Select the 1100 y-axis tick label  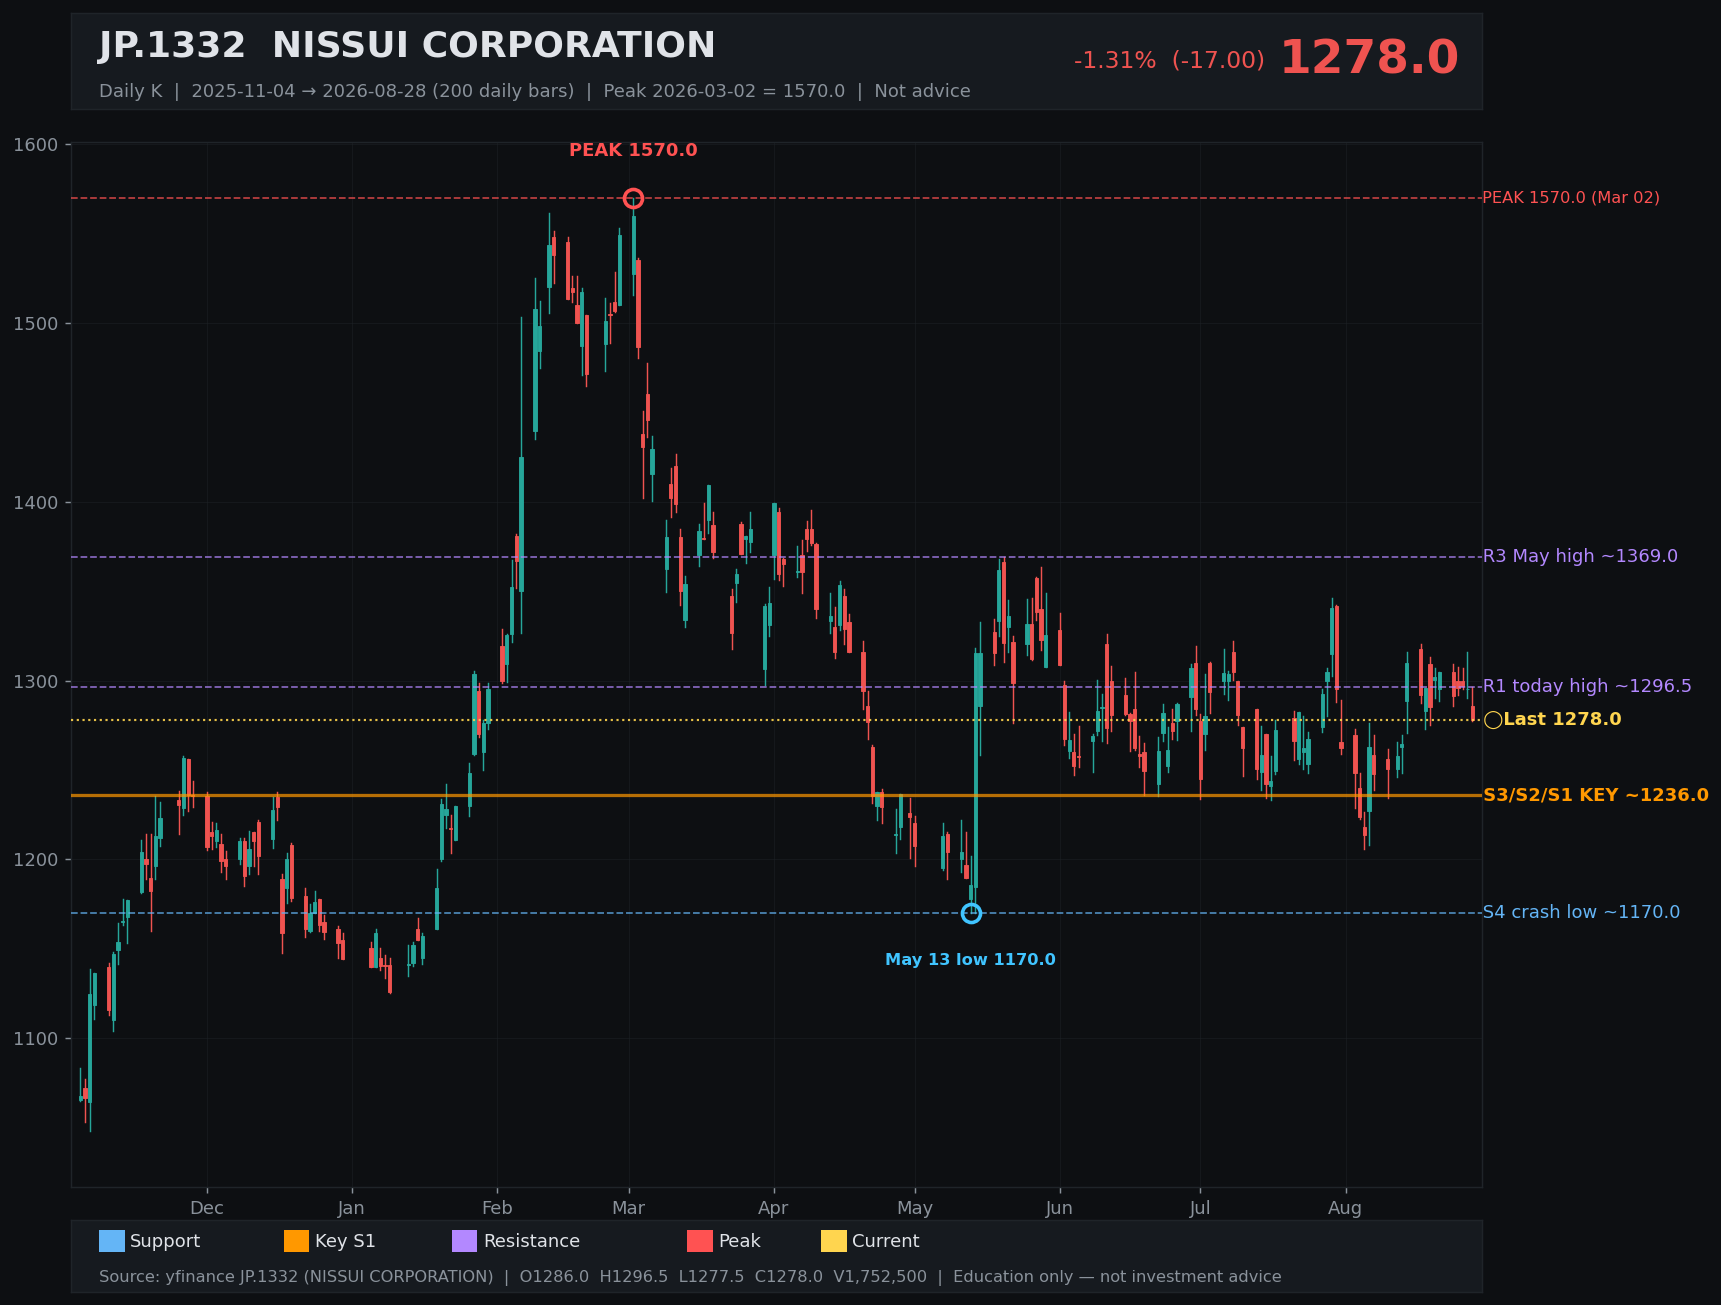click(36, 1039)
